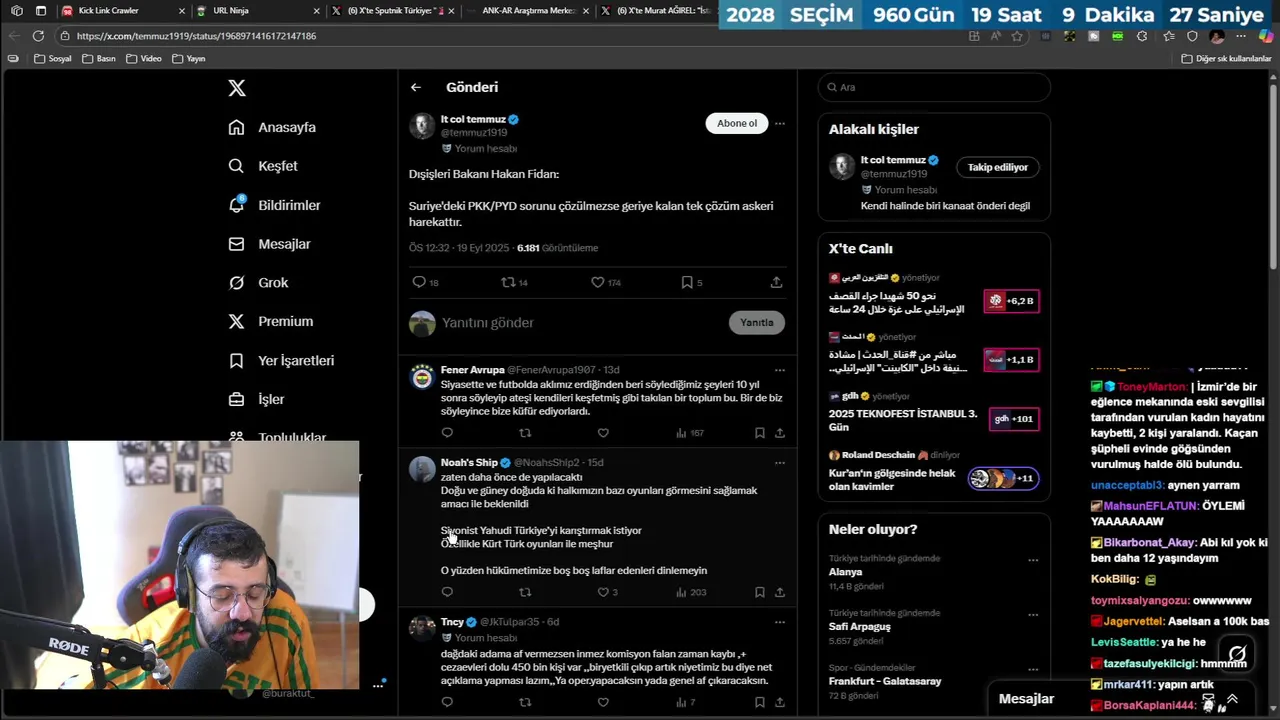Open Diğer sık kullanılanlar folder
Viewport: 1280px width, 720px height.
point(1226,58)
